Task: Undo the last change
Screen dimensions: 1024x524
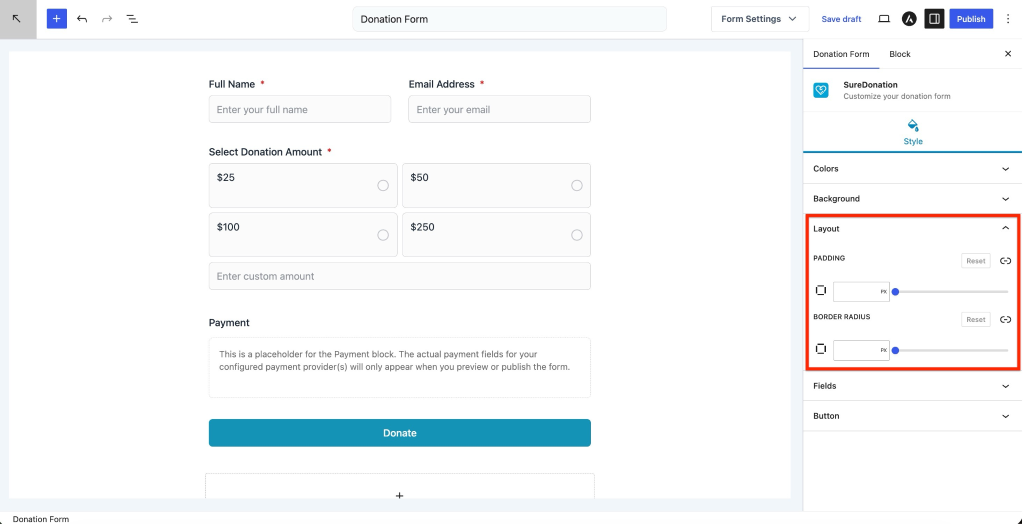Action: [x=82, y=19]
